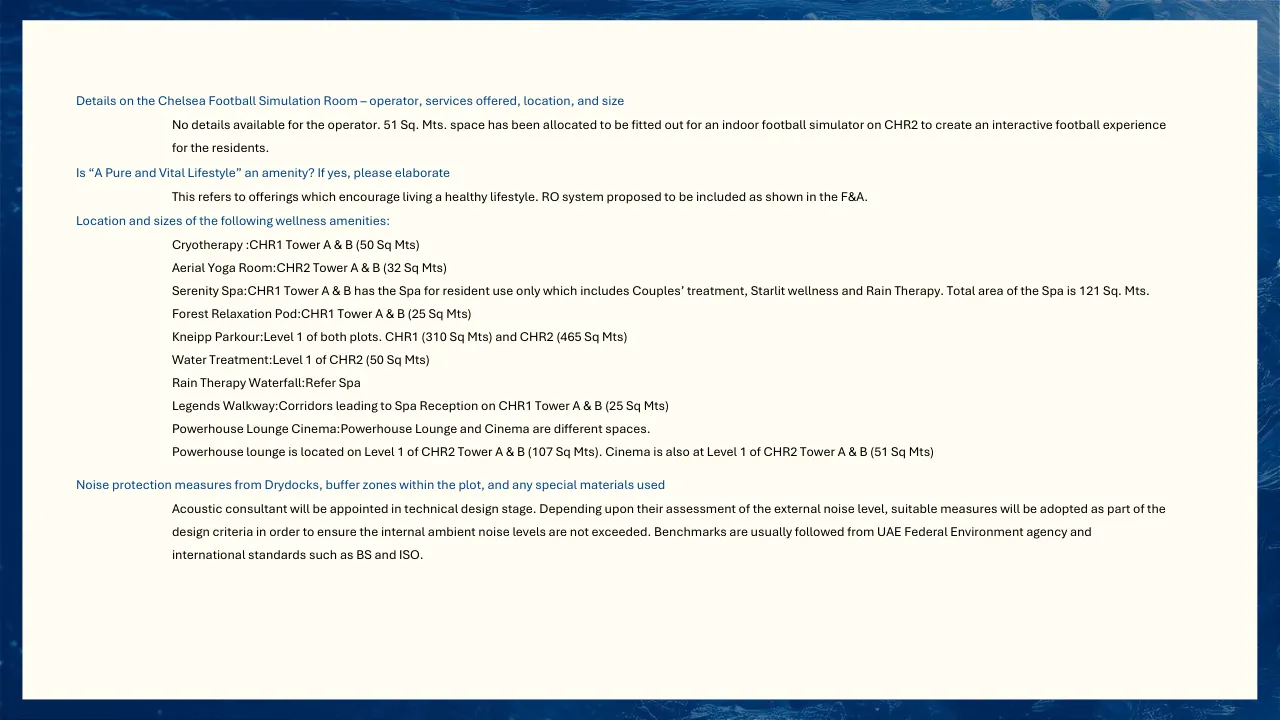1280x720 pixels.
Task: Click the line ending "for the residents."
Action: pos(220,148)
